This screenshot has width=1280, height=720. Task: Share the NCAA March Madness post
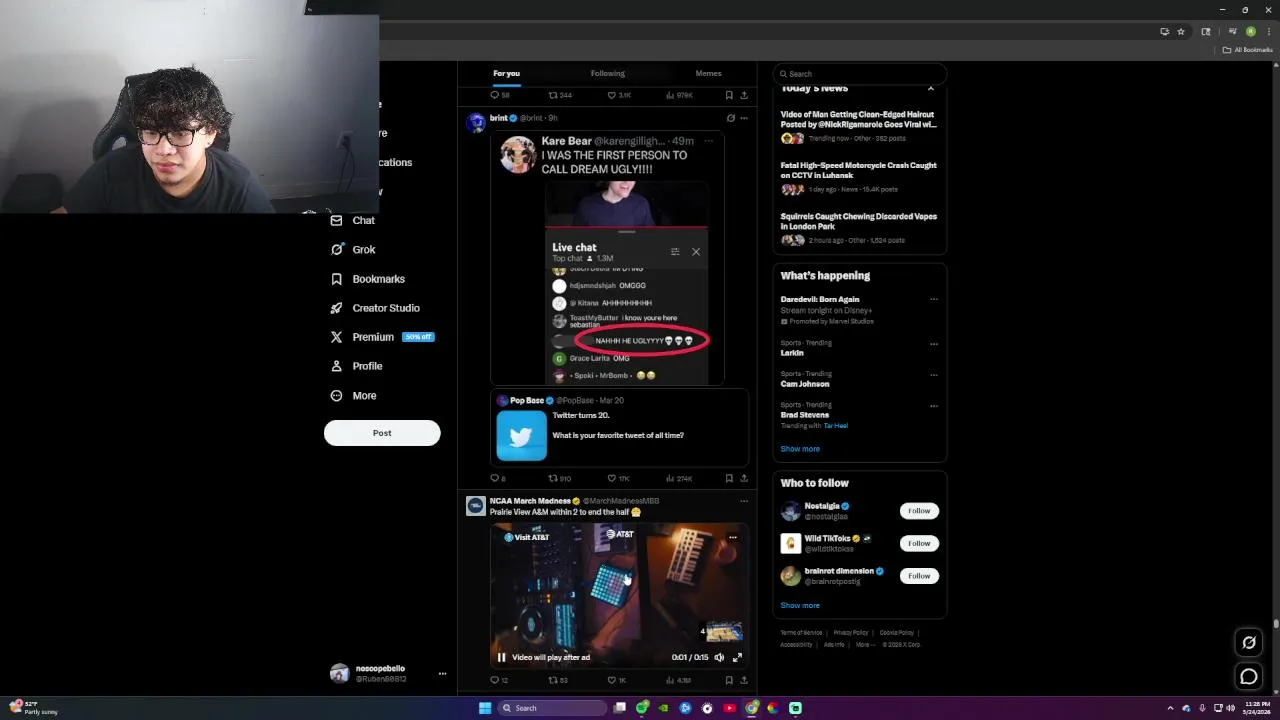743,680
